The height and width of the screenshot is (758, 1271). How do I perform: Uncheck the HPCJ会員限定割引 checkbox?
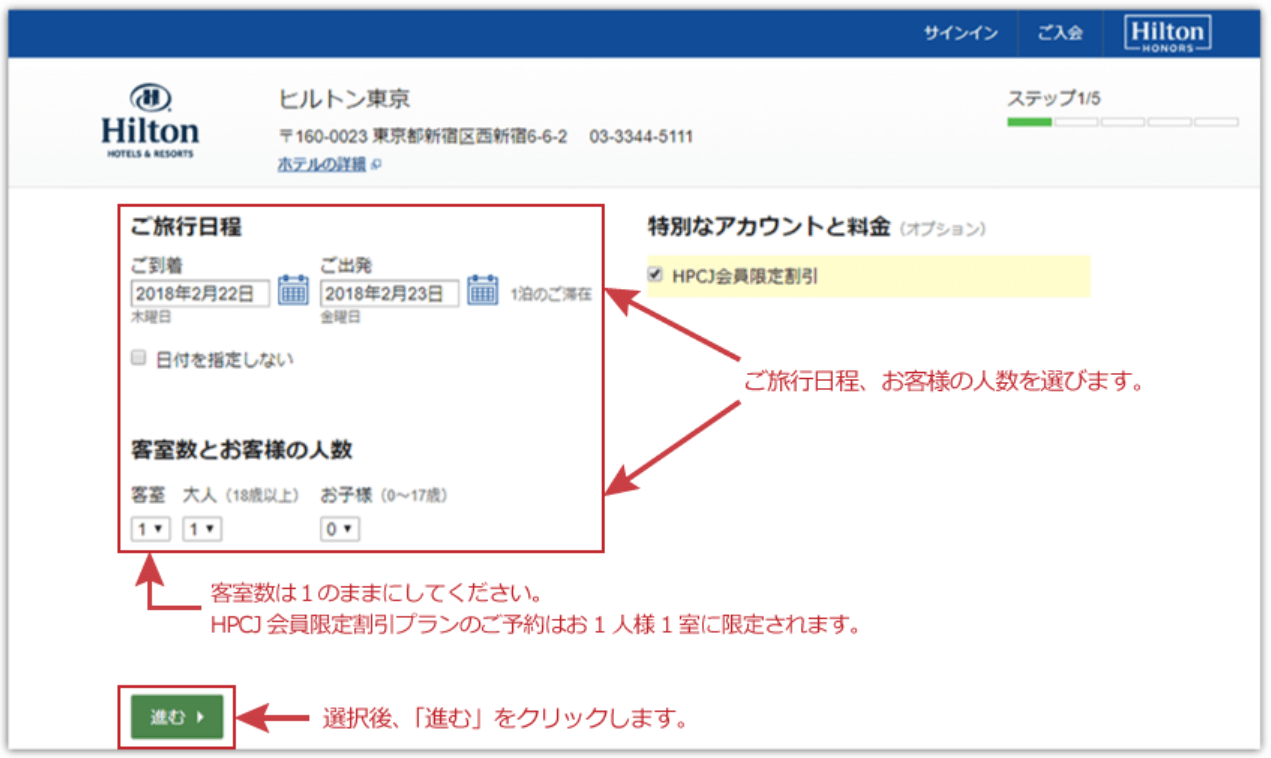[656, 275]
